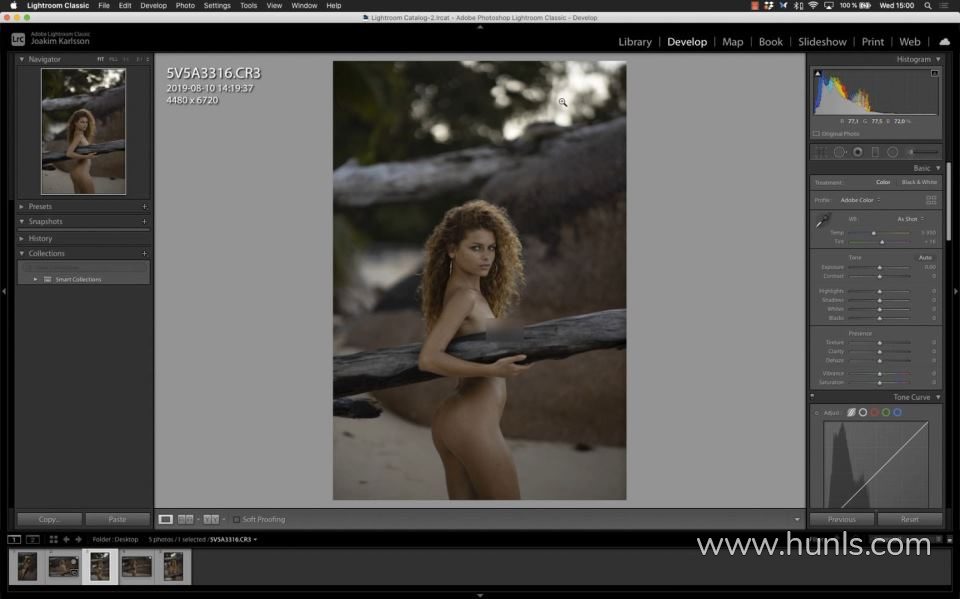Select the Crop Overlay tool
960x599 pixels.
pos(821,152)
